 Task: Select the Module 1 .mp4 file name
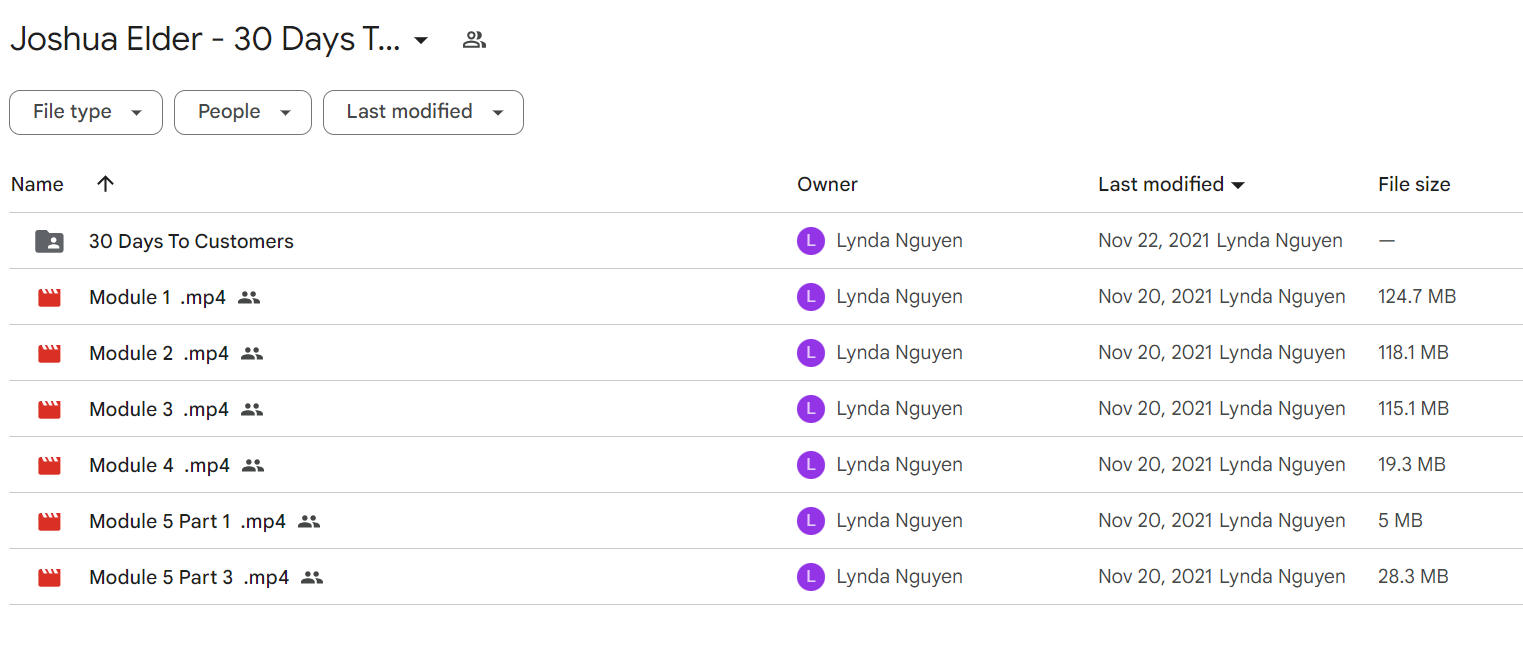157,297
